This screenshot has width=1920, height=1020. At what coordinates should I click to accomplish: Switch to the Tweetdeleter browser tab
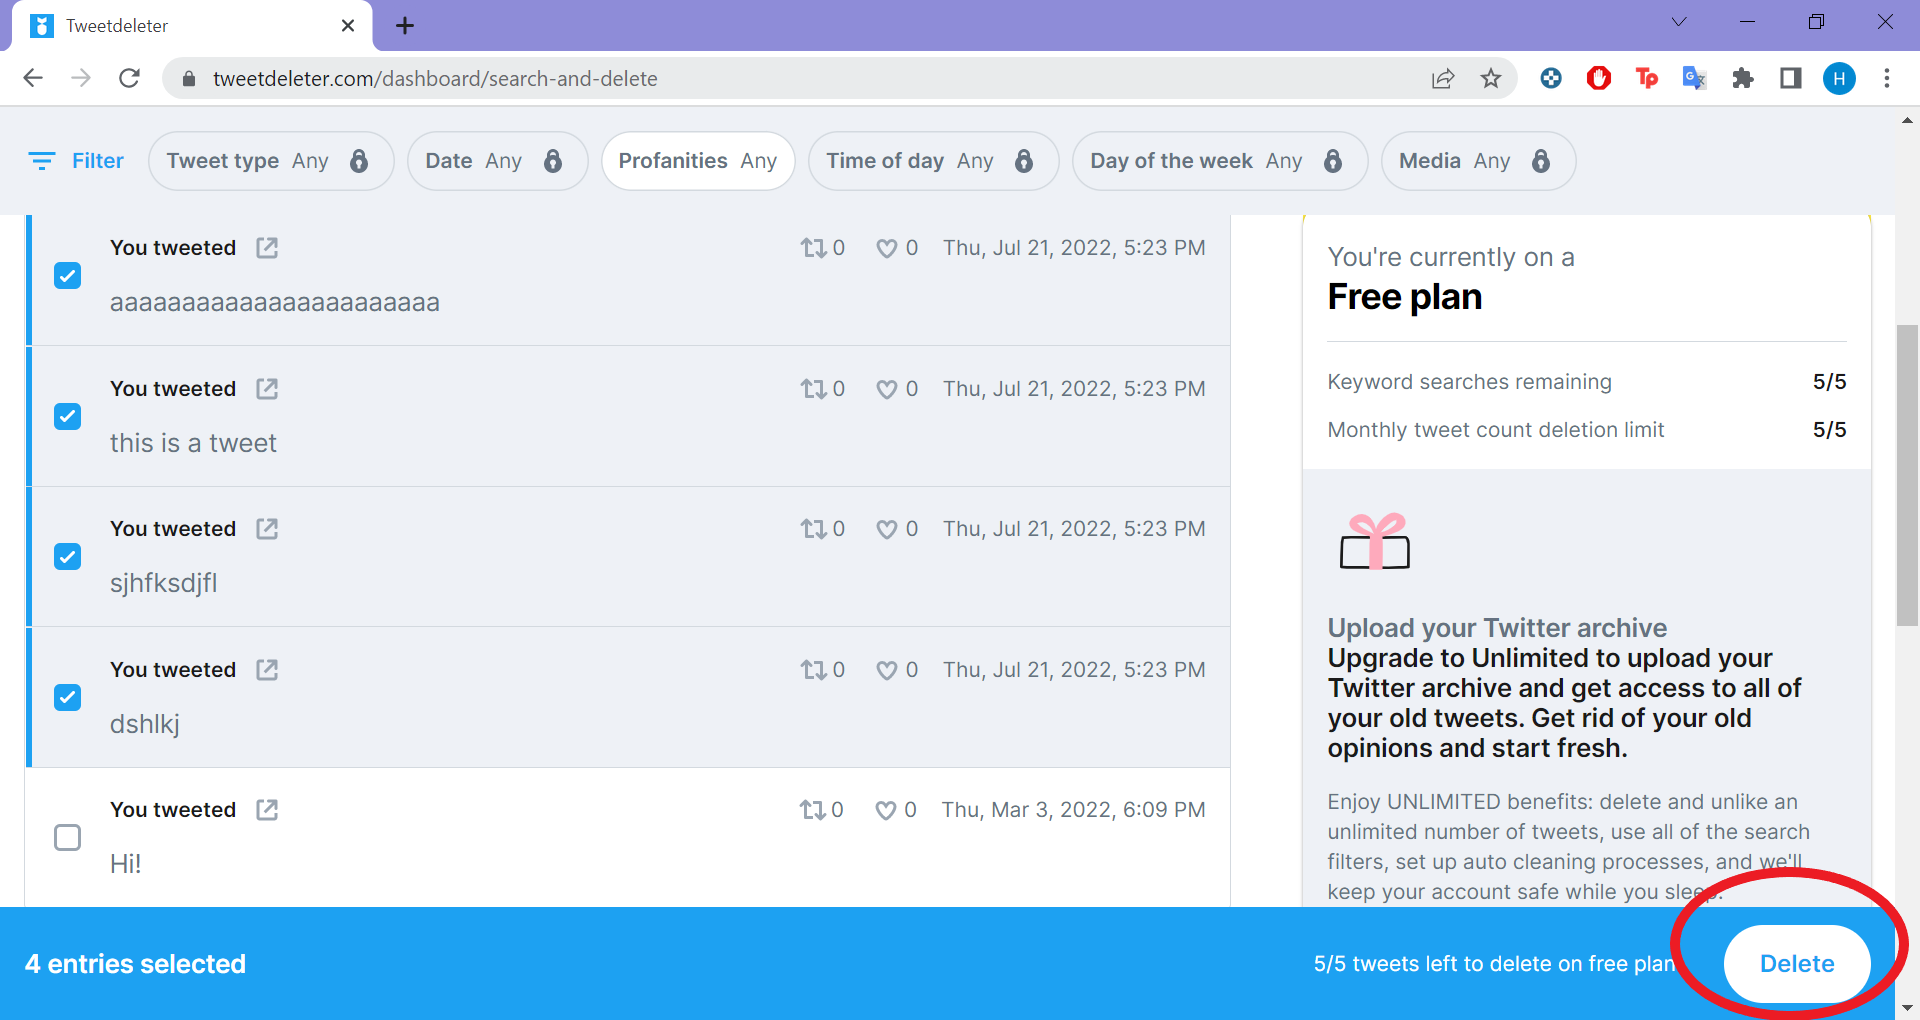(192, 26)
